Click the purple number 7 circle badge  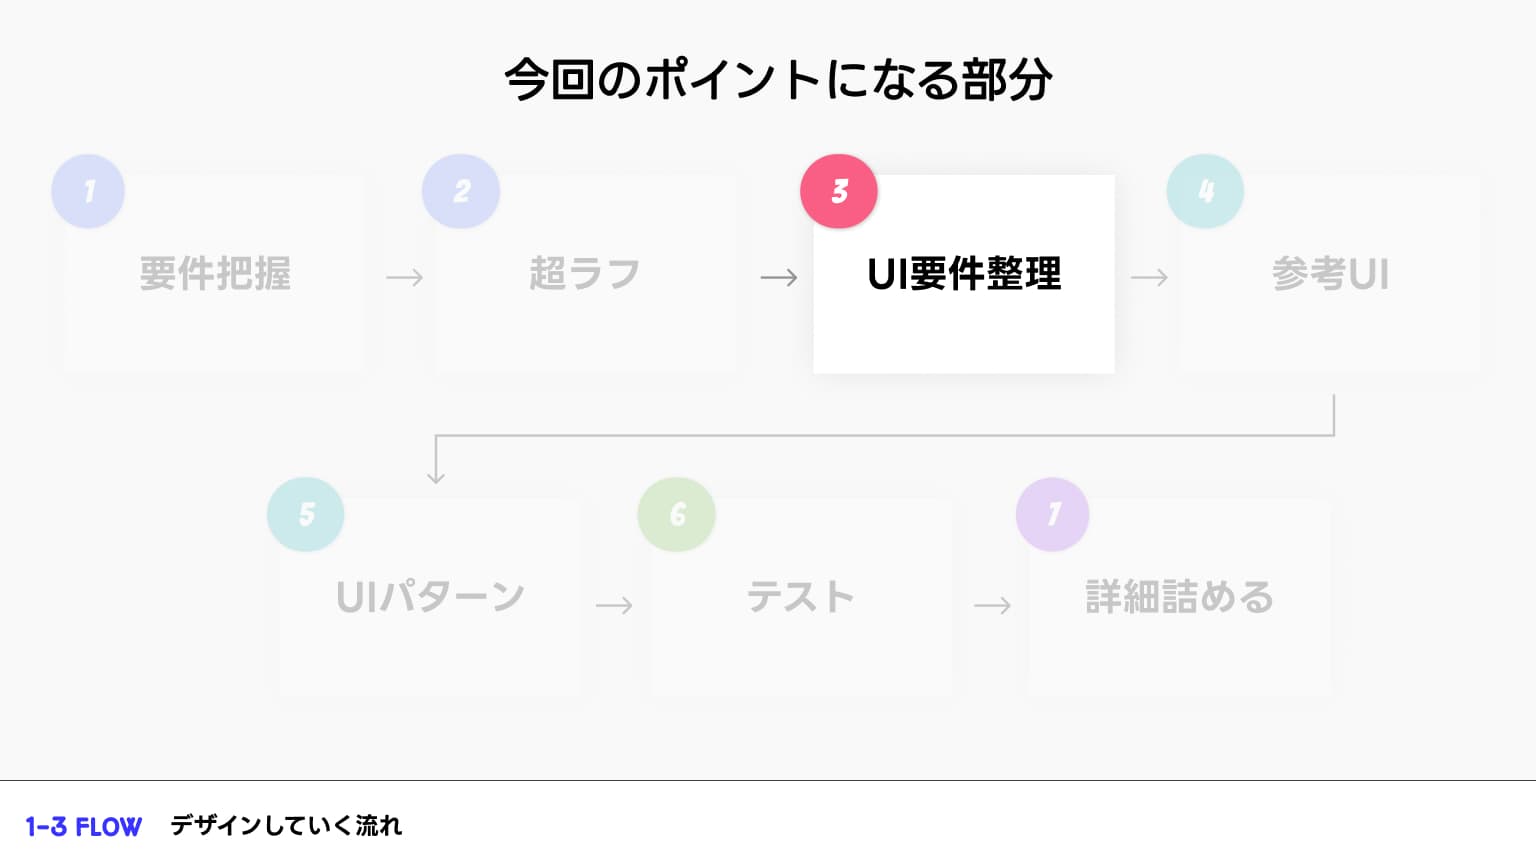1053,514
